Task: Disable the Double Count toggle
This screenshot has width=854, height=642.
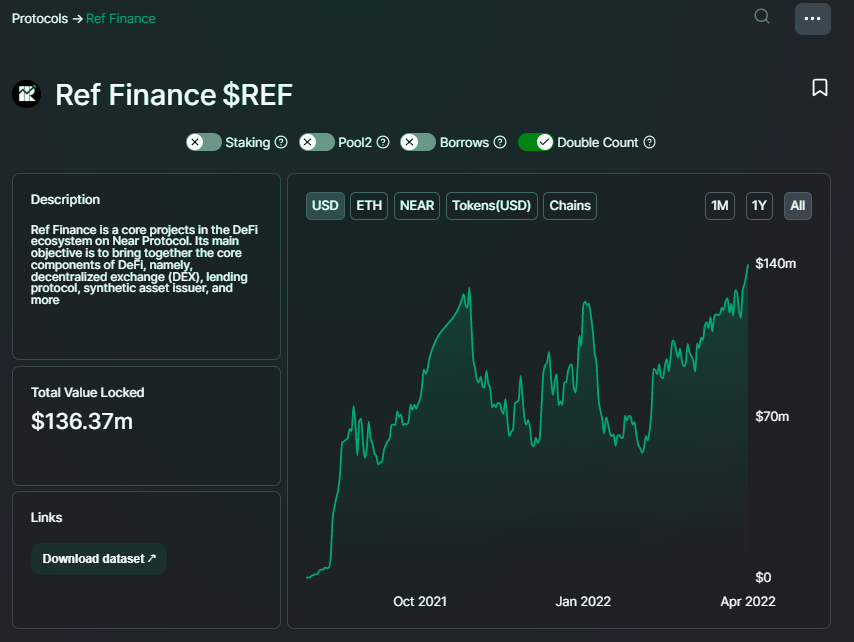Action: click(x=535, y=142)
